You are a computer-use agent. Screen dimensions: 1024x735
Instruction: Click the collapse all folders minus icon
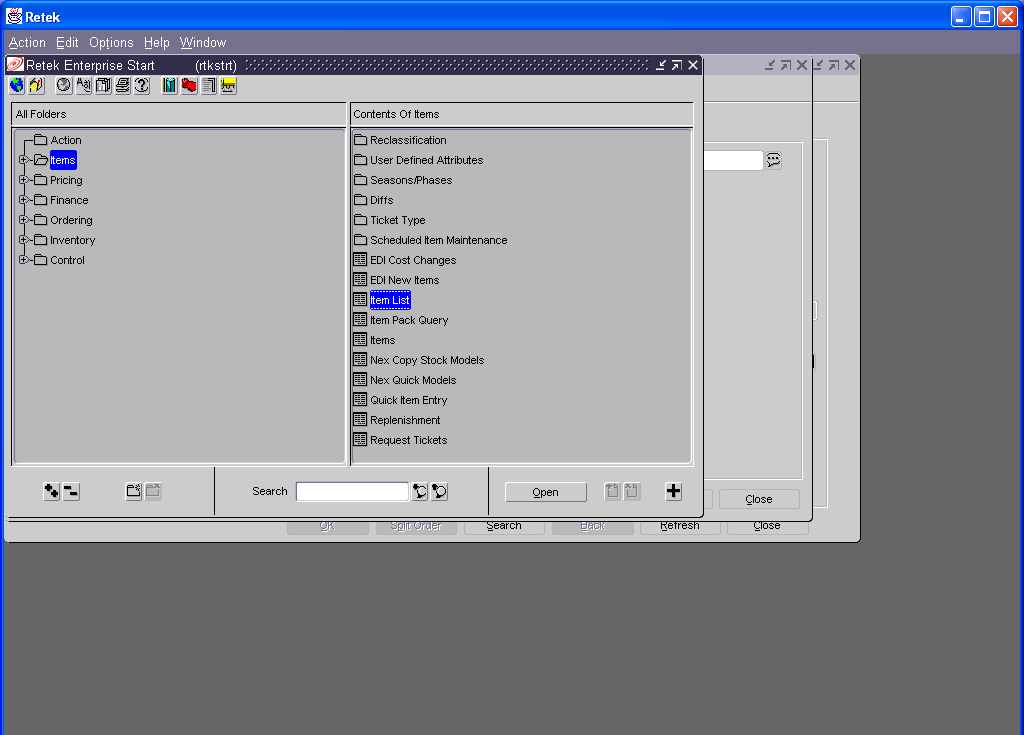[x=71, y=491]
